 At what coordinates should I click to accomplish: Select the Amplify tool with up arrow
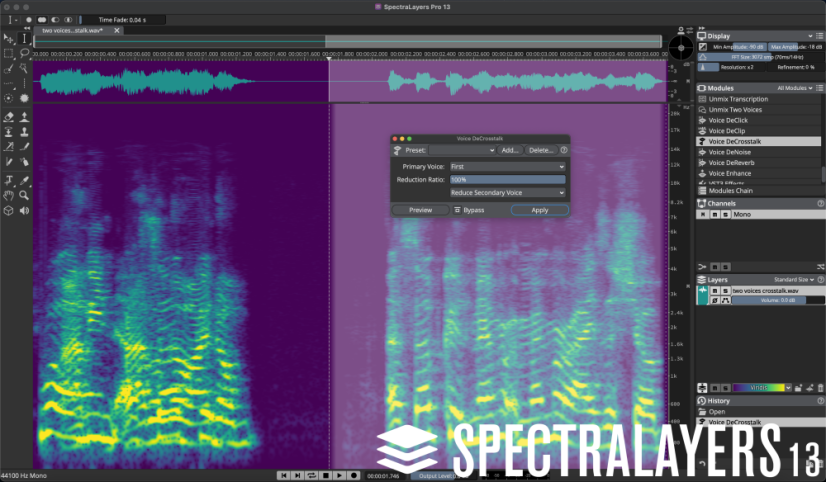[24, 116]
